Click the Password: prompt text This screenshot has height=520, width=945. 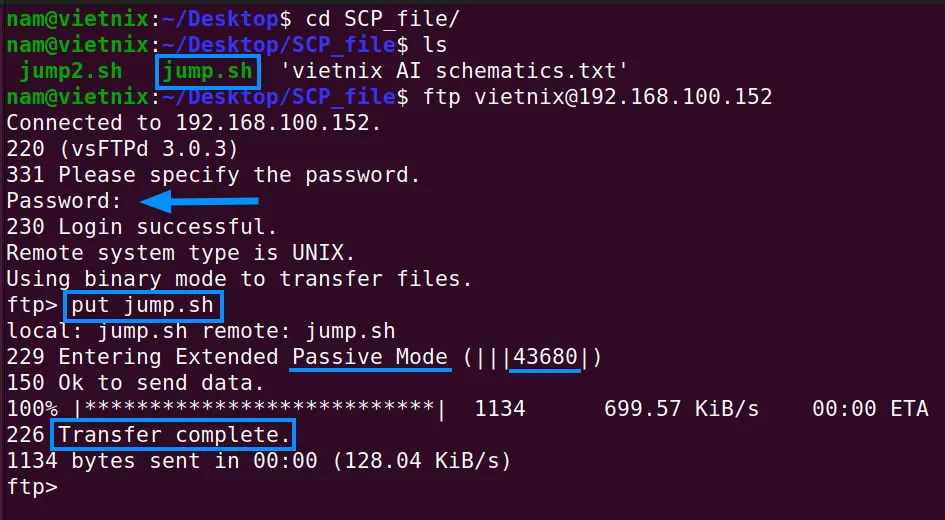[64, 201]
